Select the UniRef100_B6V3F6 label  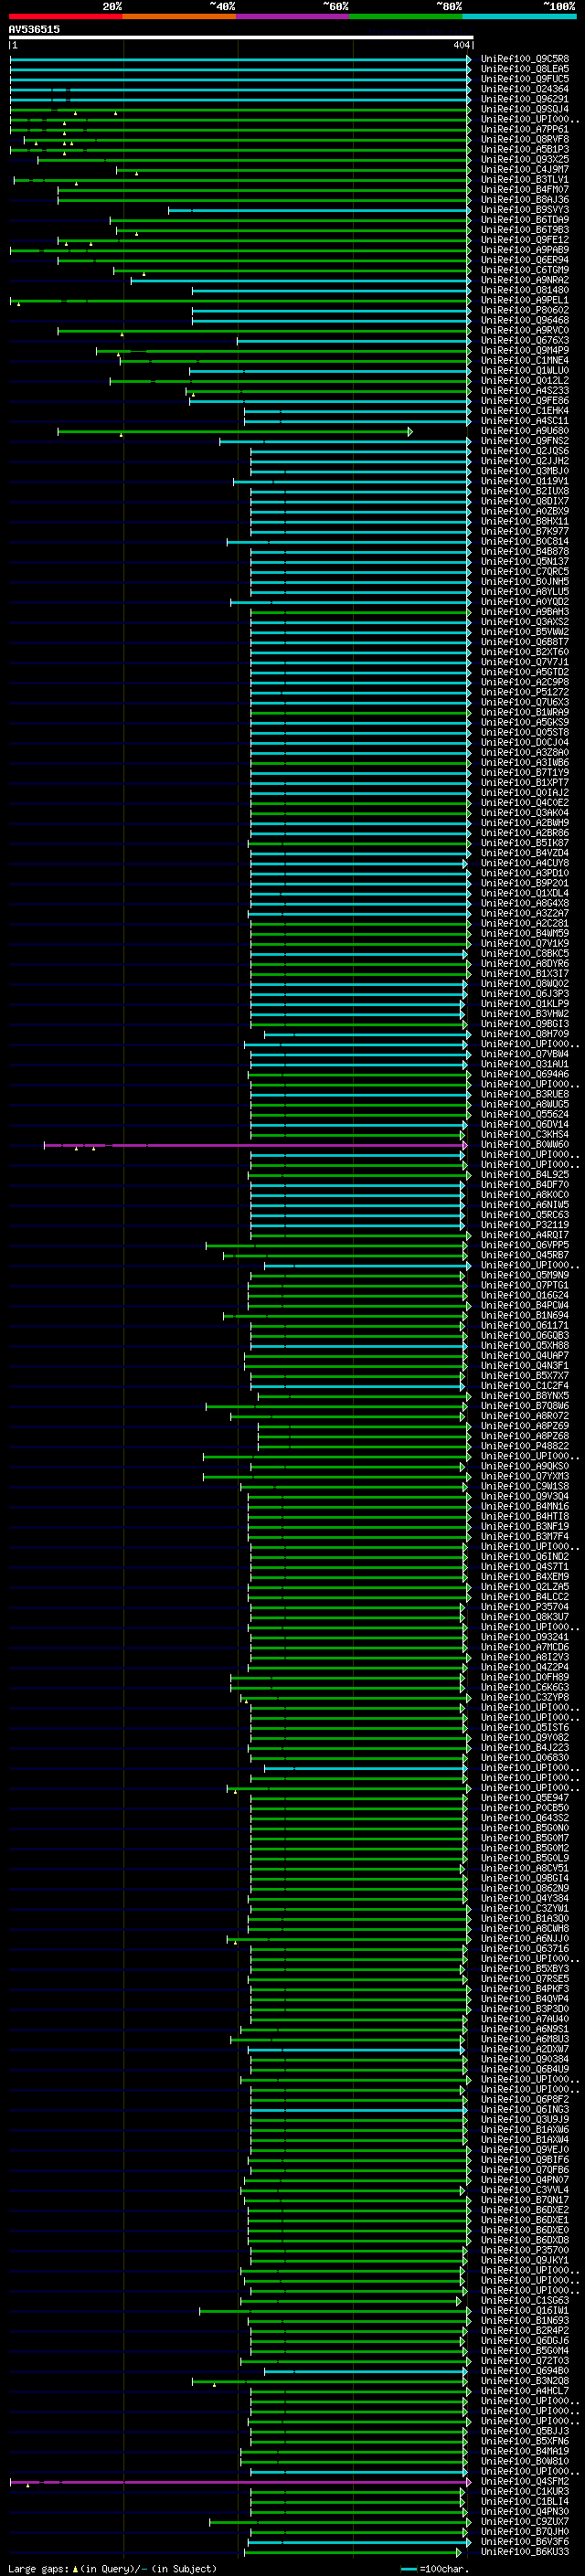coord(525,2541)
